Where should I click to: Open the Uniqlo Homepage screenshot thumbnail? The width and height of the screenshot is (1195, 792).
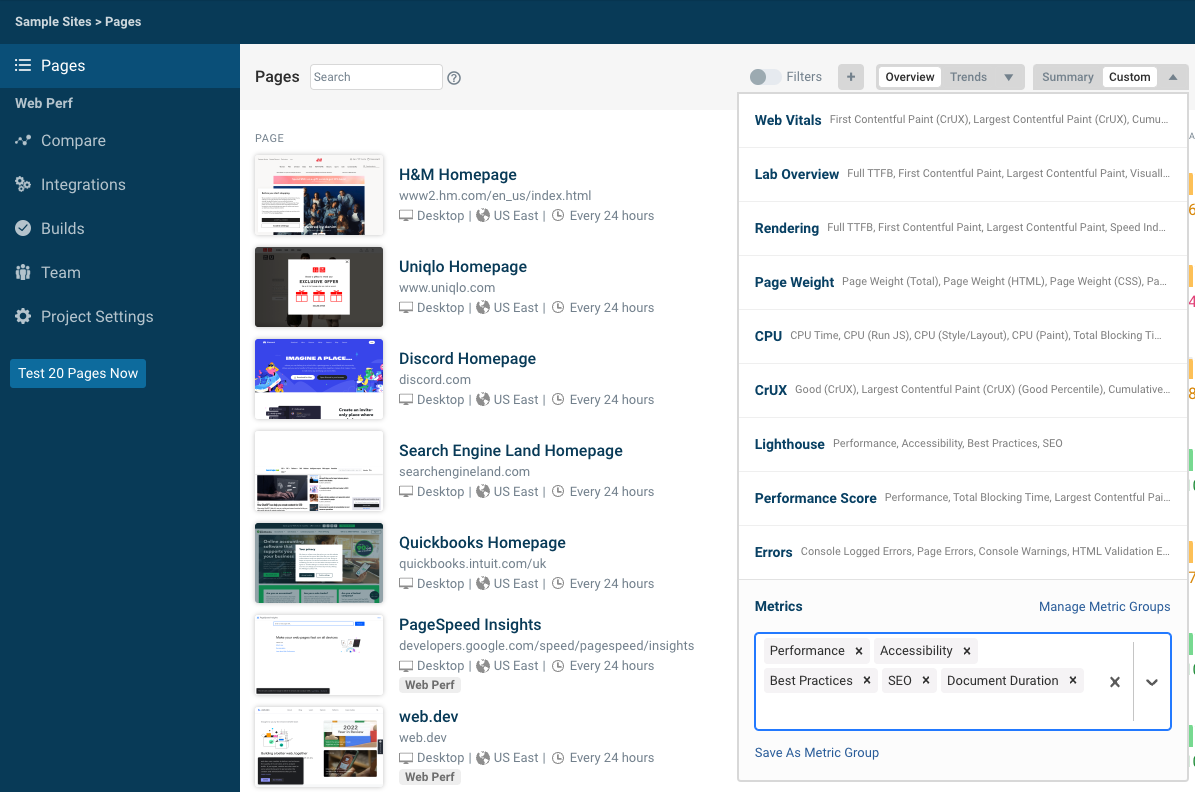click(x=319, y=287)
